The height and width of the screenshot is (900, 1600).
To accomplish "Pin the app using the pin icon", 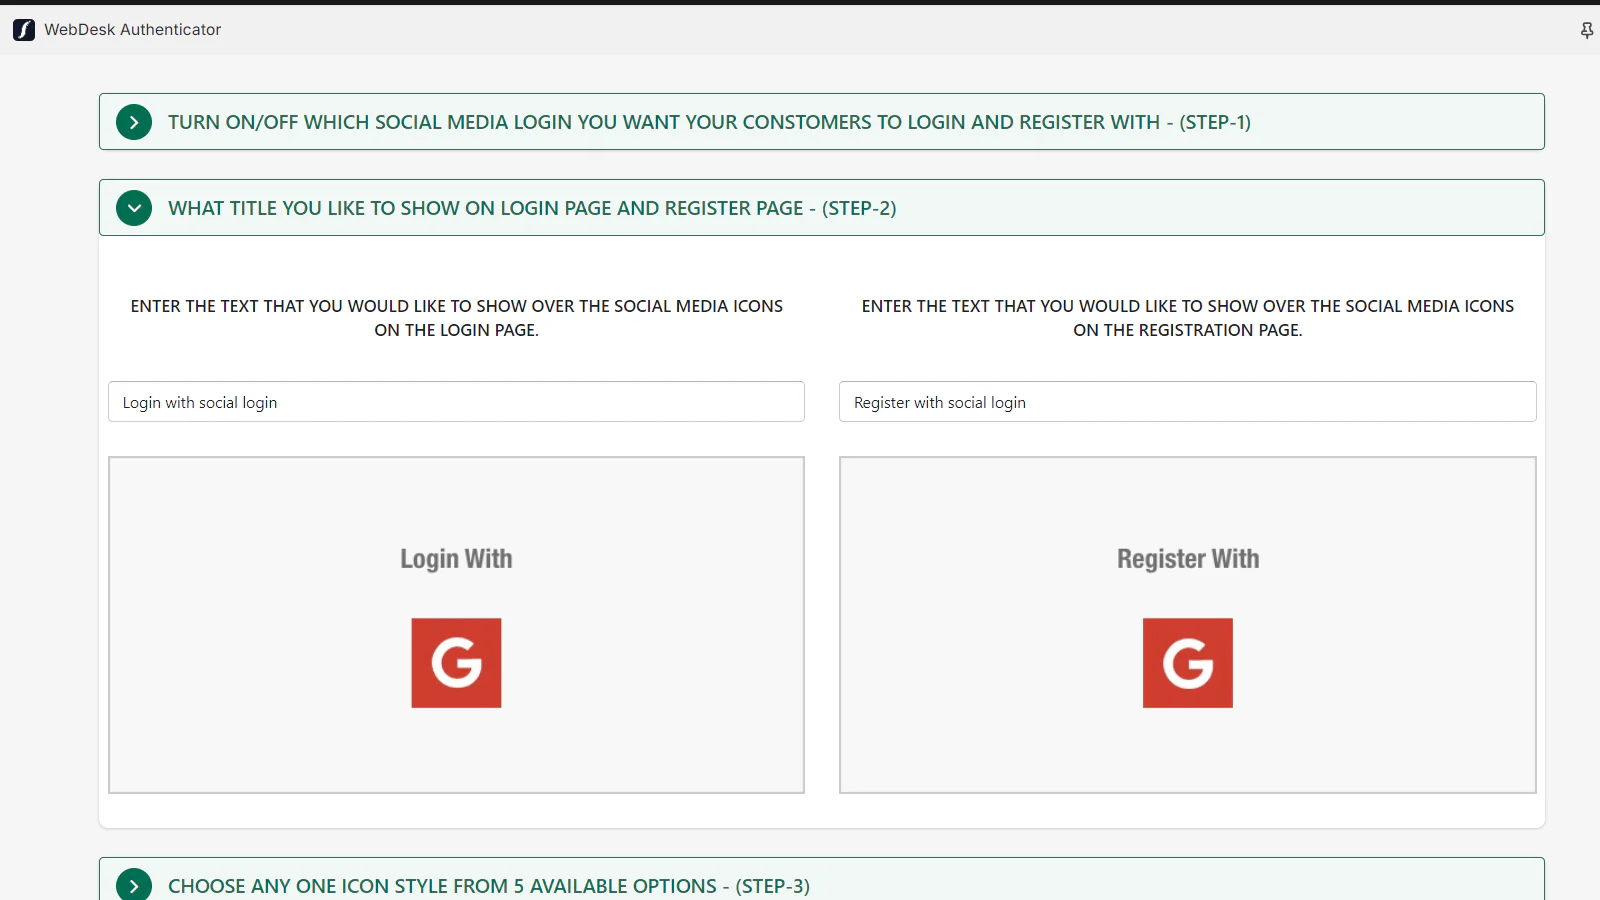I will point(1586,31).
